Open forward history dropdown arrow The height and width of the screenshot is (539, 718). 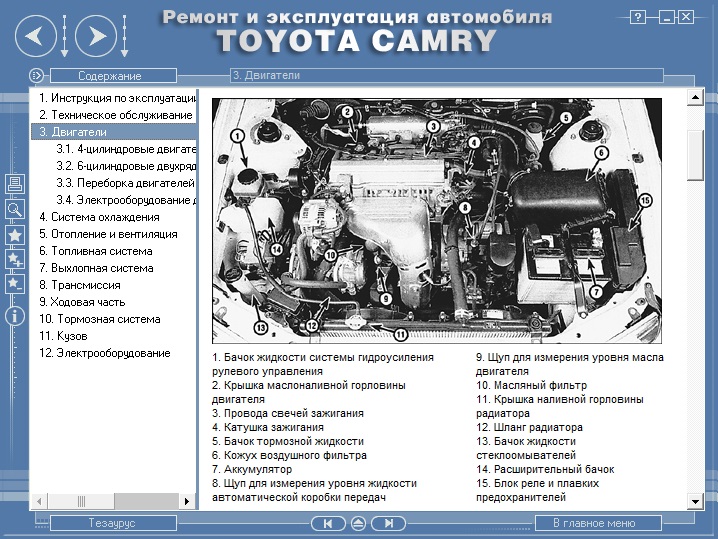[124, 36]
